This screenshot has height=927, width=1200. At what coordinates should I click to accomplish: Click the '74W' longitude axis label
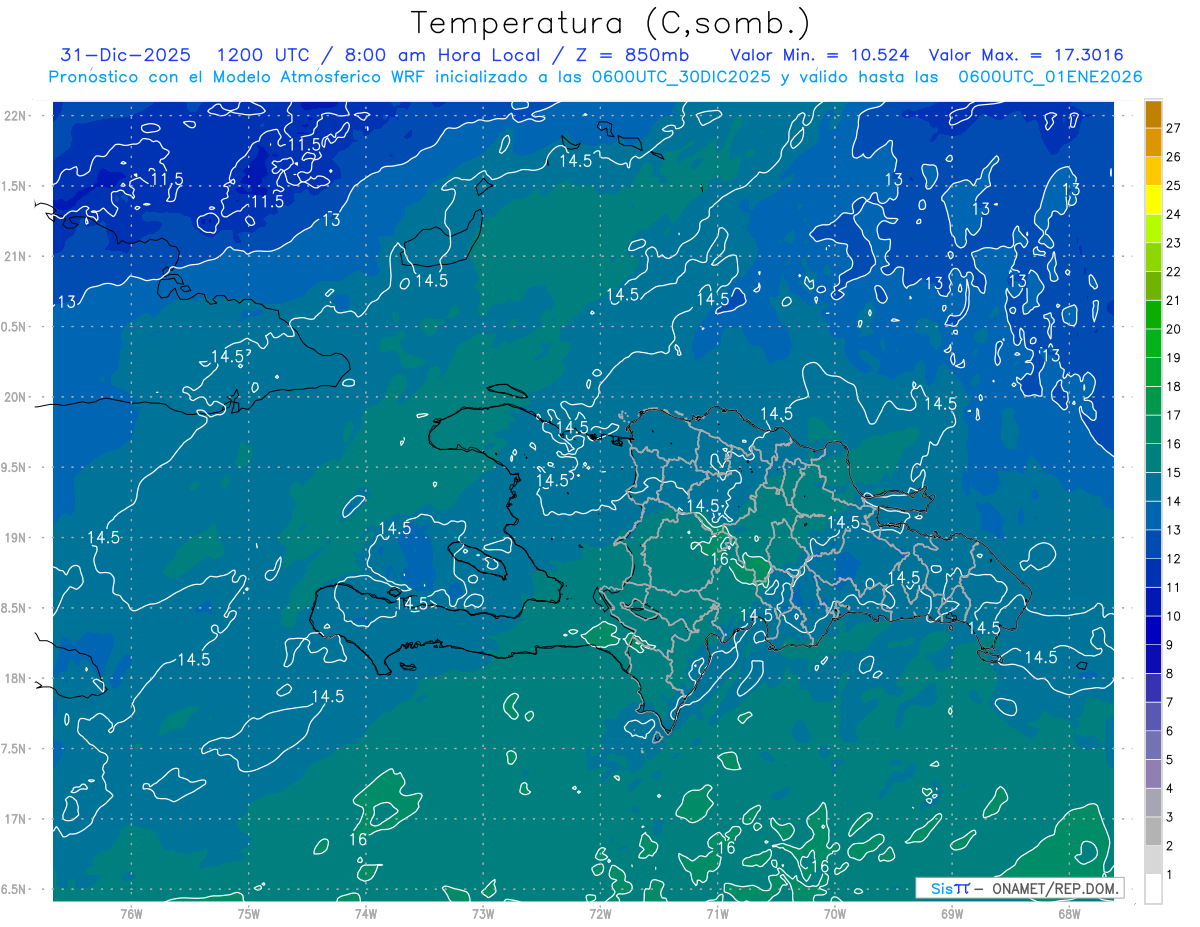365,913
